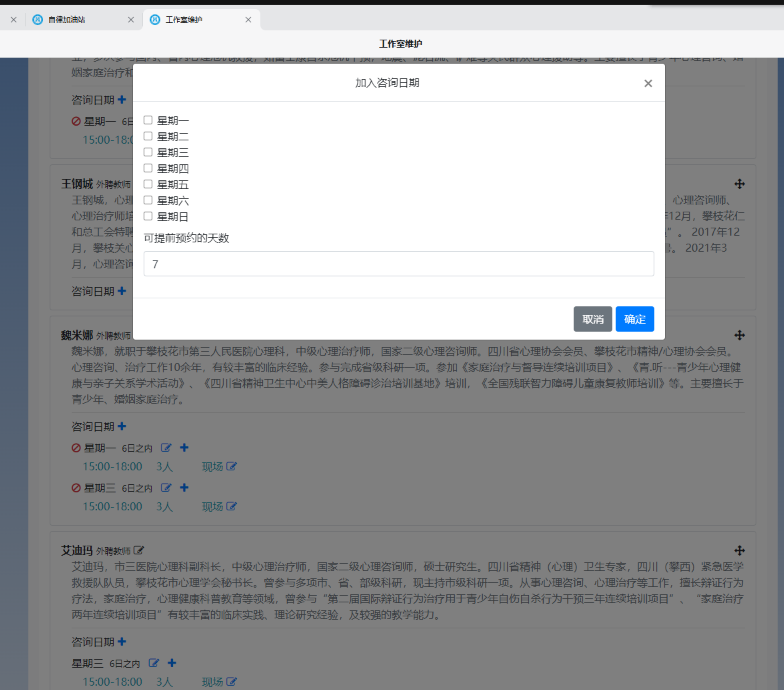
Task: Edit 魏米娜 星期三 6日之内 entry
Action: [x=166, y=488]
